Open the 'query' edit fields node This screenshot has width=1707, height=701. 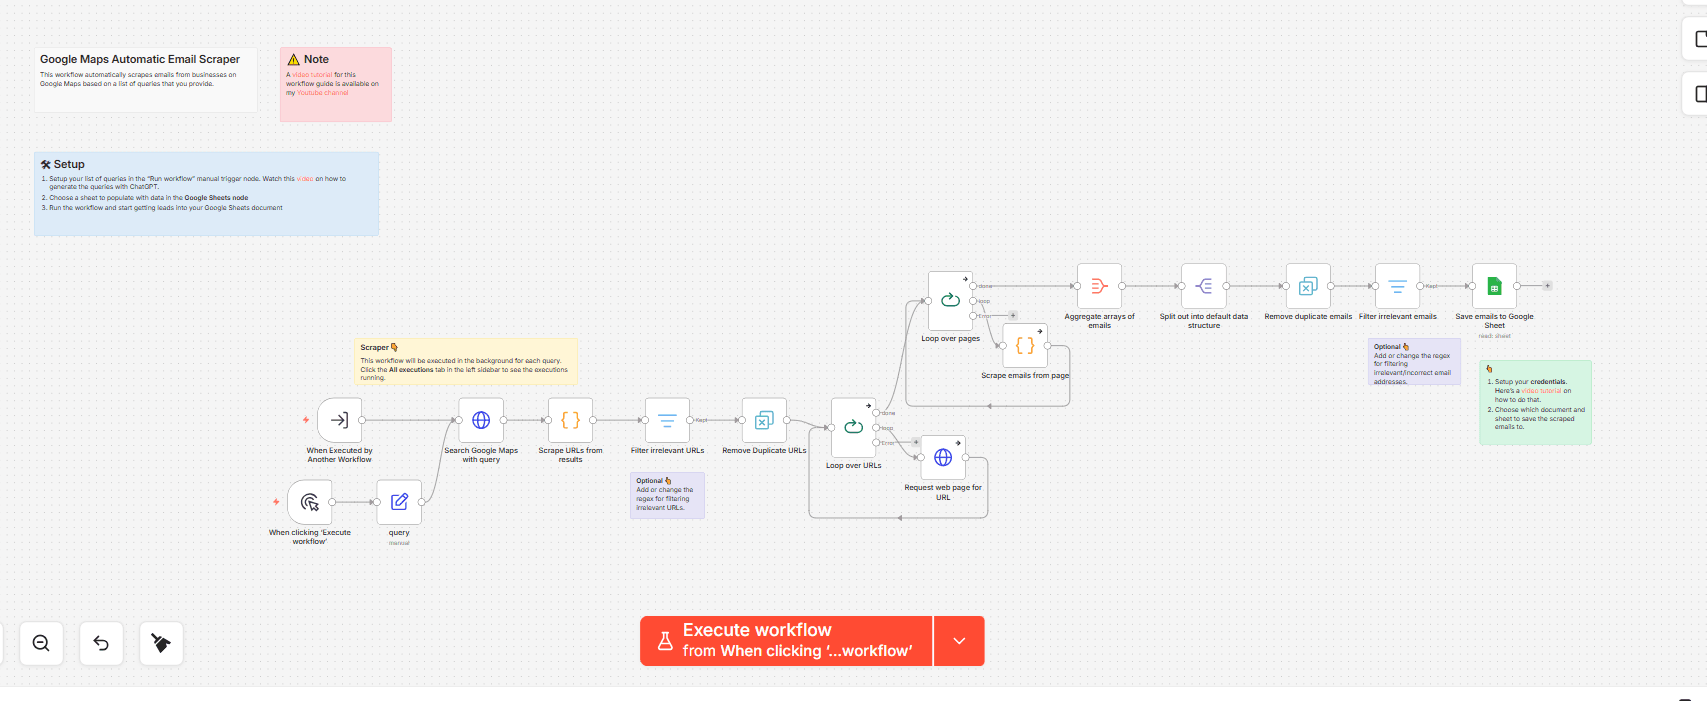tap(399, 502)
